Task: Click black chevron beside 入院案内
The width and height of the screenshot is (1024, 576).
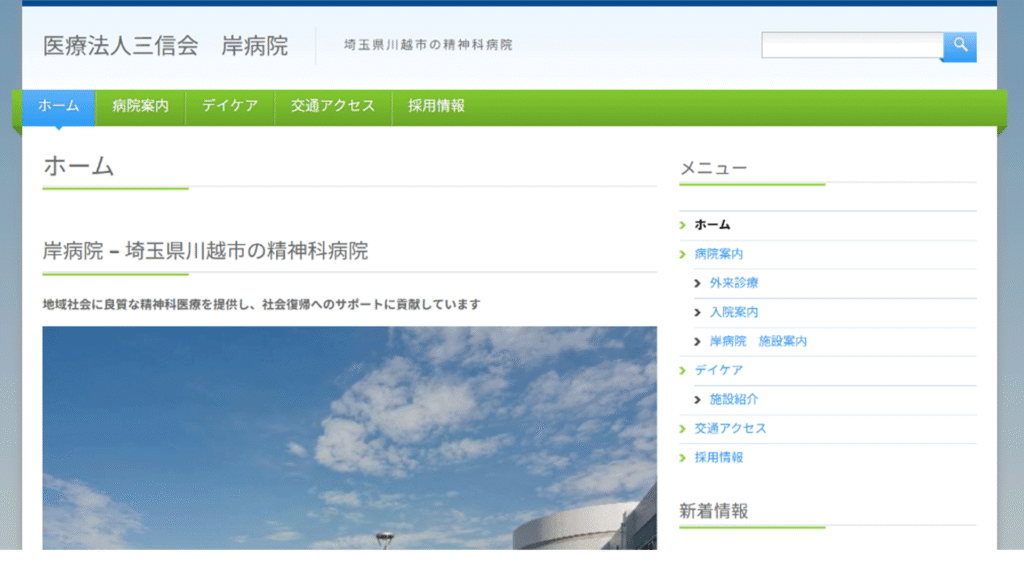Action: (x=697, y=312)
